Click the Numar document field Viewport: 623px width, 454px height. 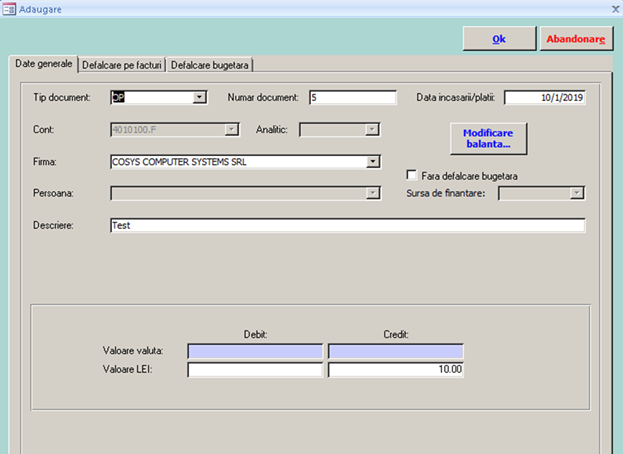352,97
